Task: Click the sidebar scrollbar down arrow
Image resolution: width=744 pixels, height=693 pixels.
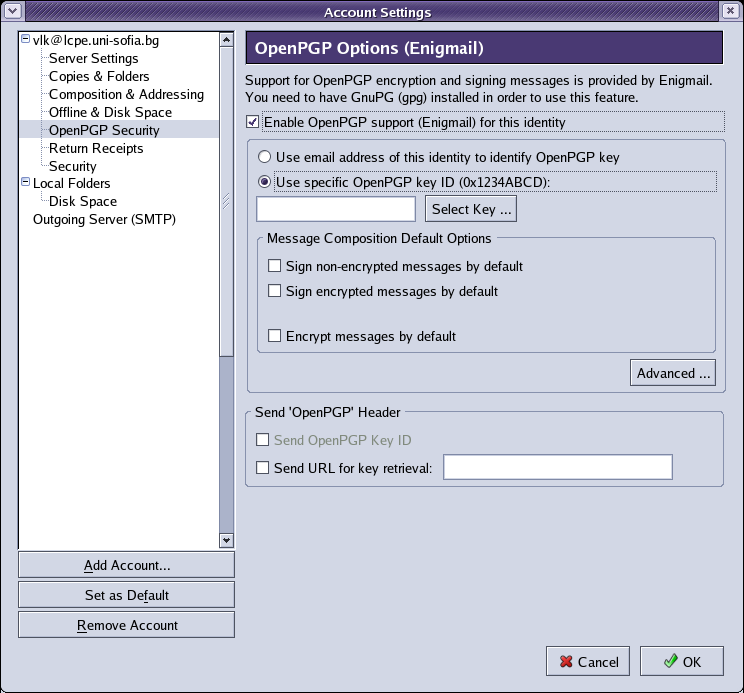Action: pyautogui.click(x=226, y=540)
